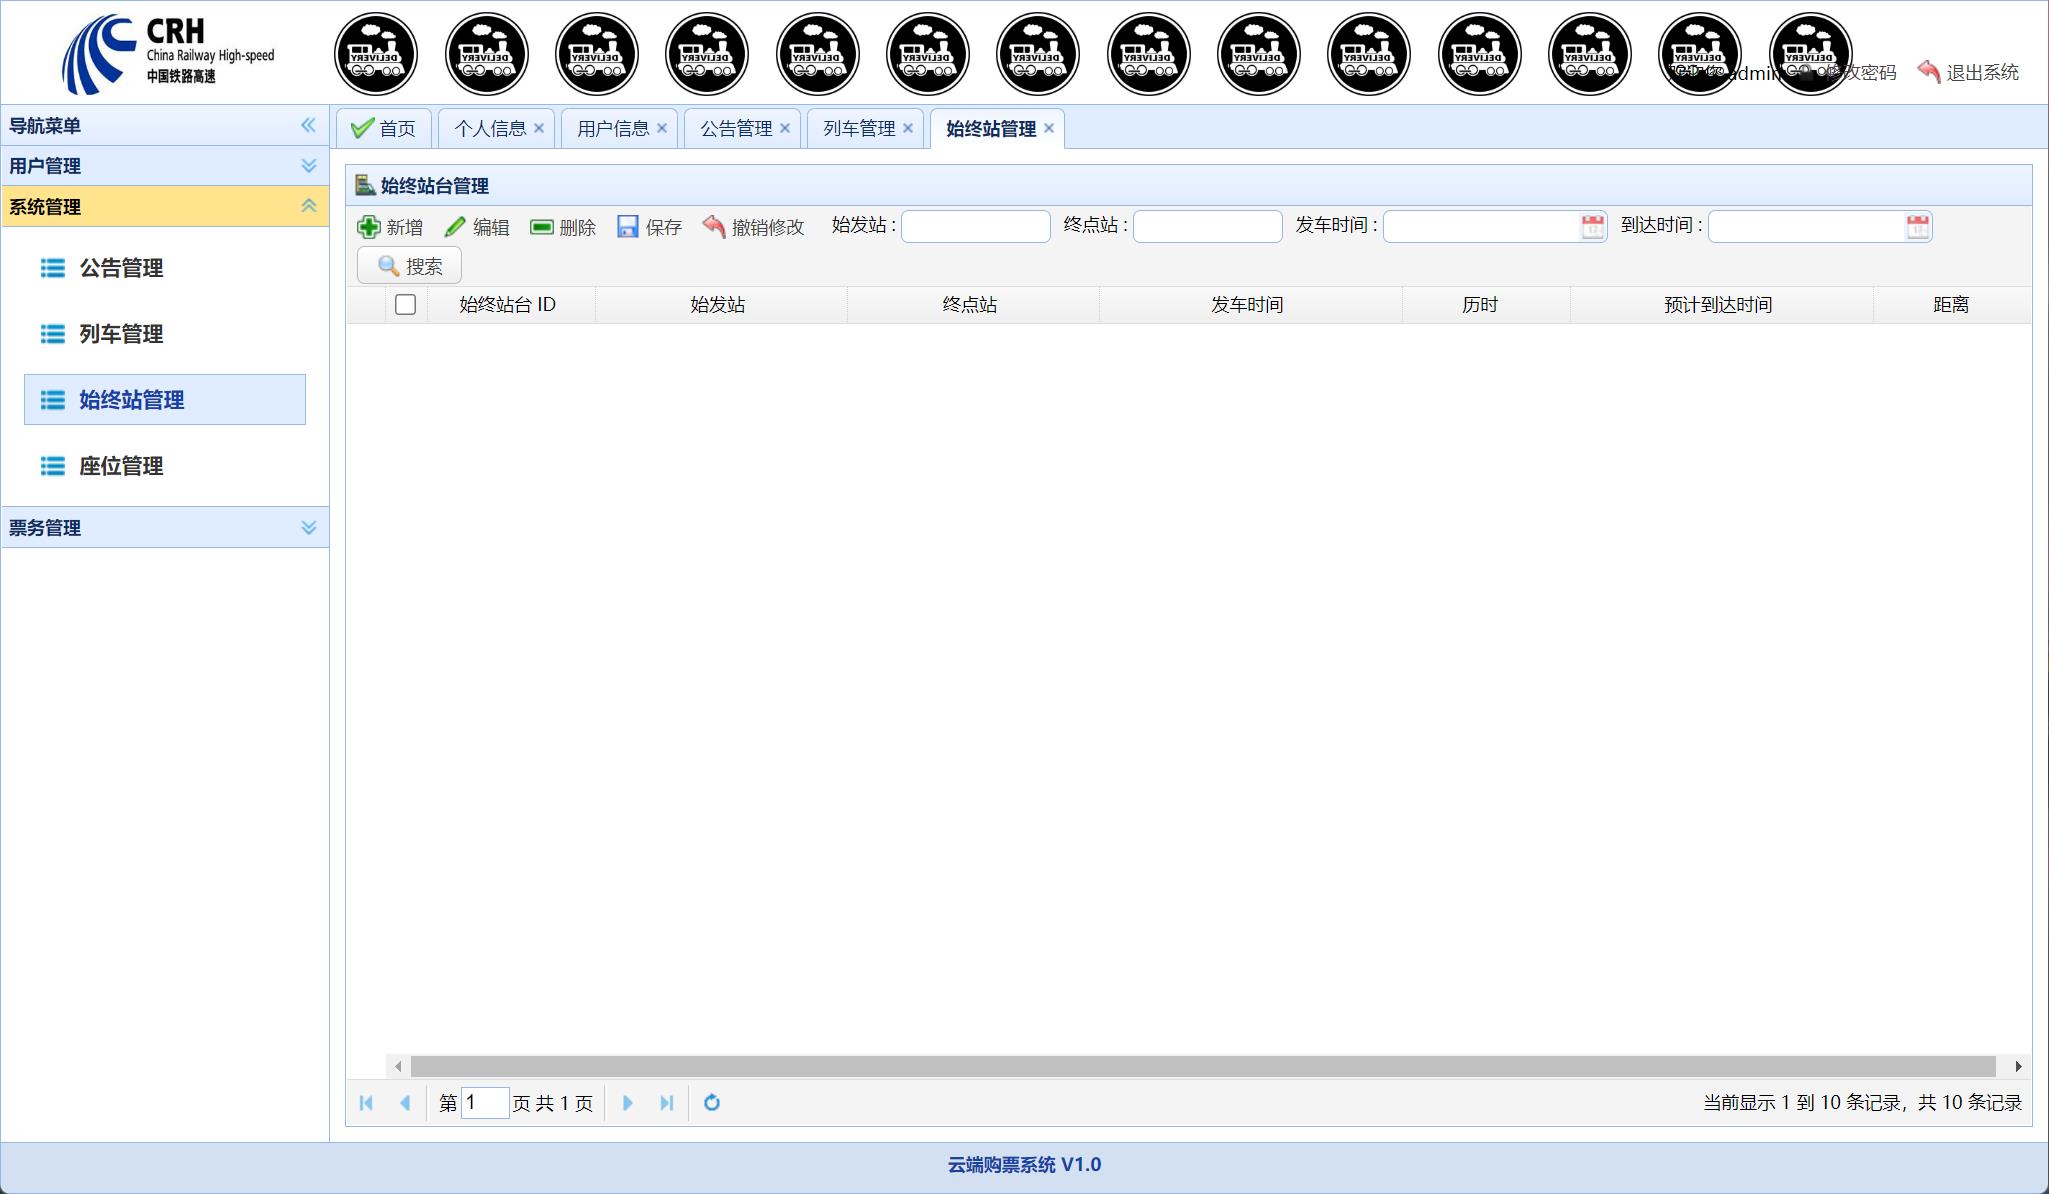The height and width of the screenshot is (1194, 2049).
Task: Go to the next page arrow
Action: (x=628, y=1102)
